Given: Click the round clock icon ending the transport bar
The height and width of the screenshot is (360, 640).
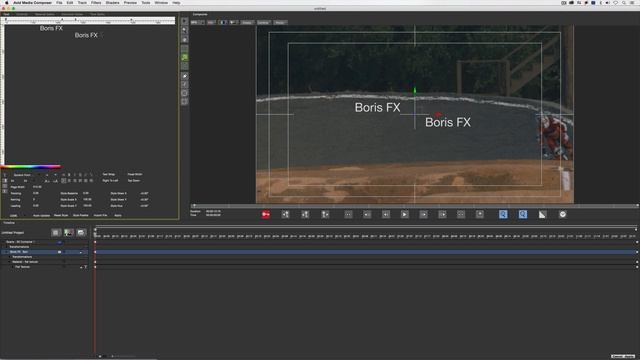Looking at the screenshot, I should pos(563,214).
